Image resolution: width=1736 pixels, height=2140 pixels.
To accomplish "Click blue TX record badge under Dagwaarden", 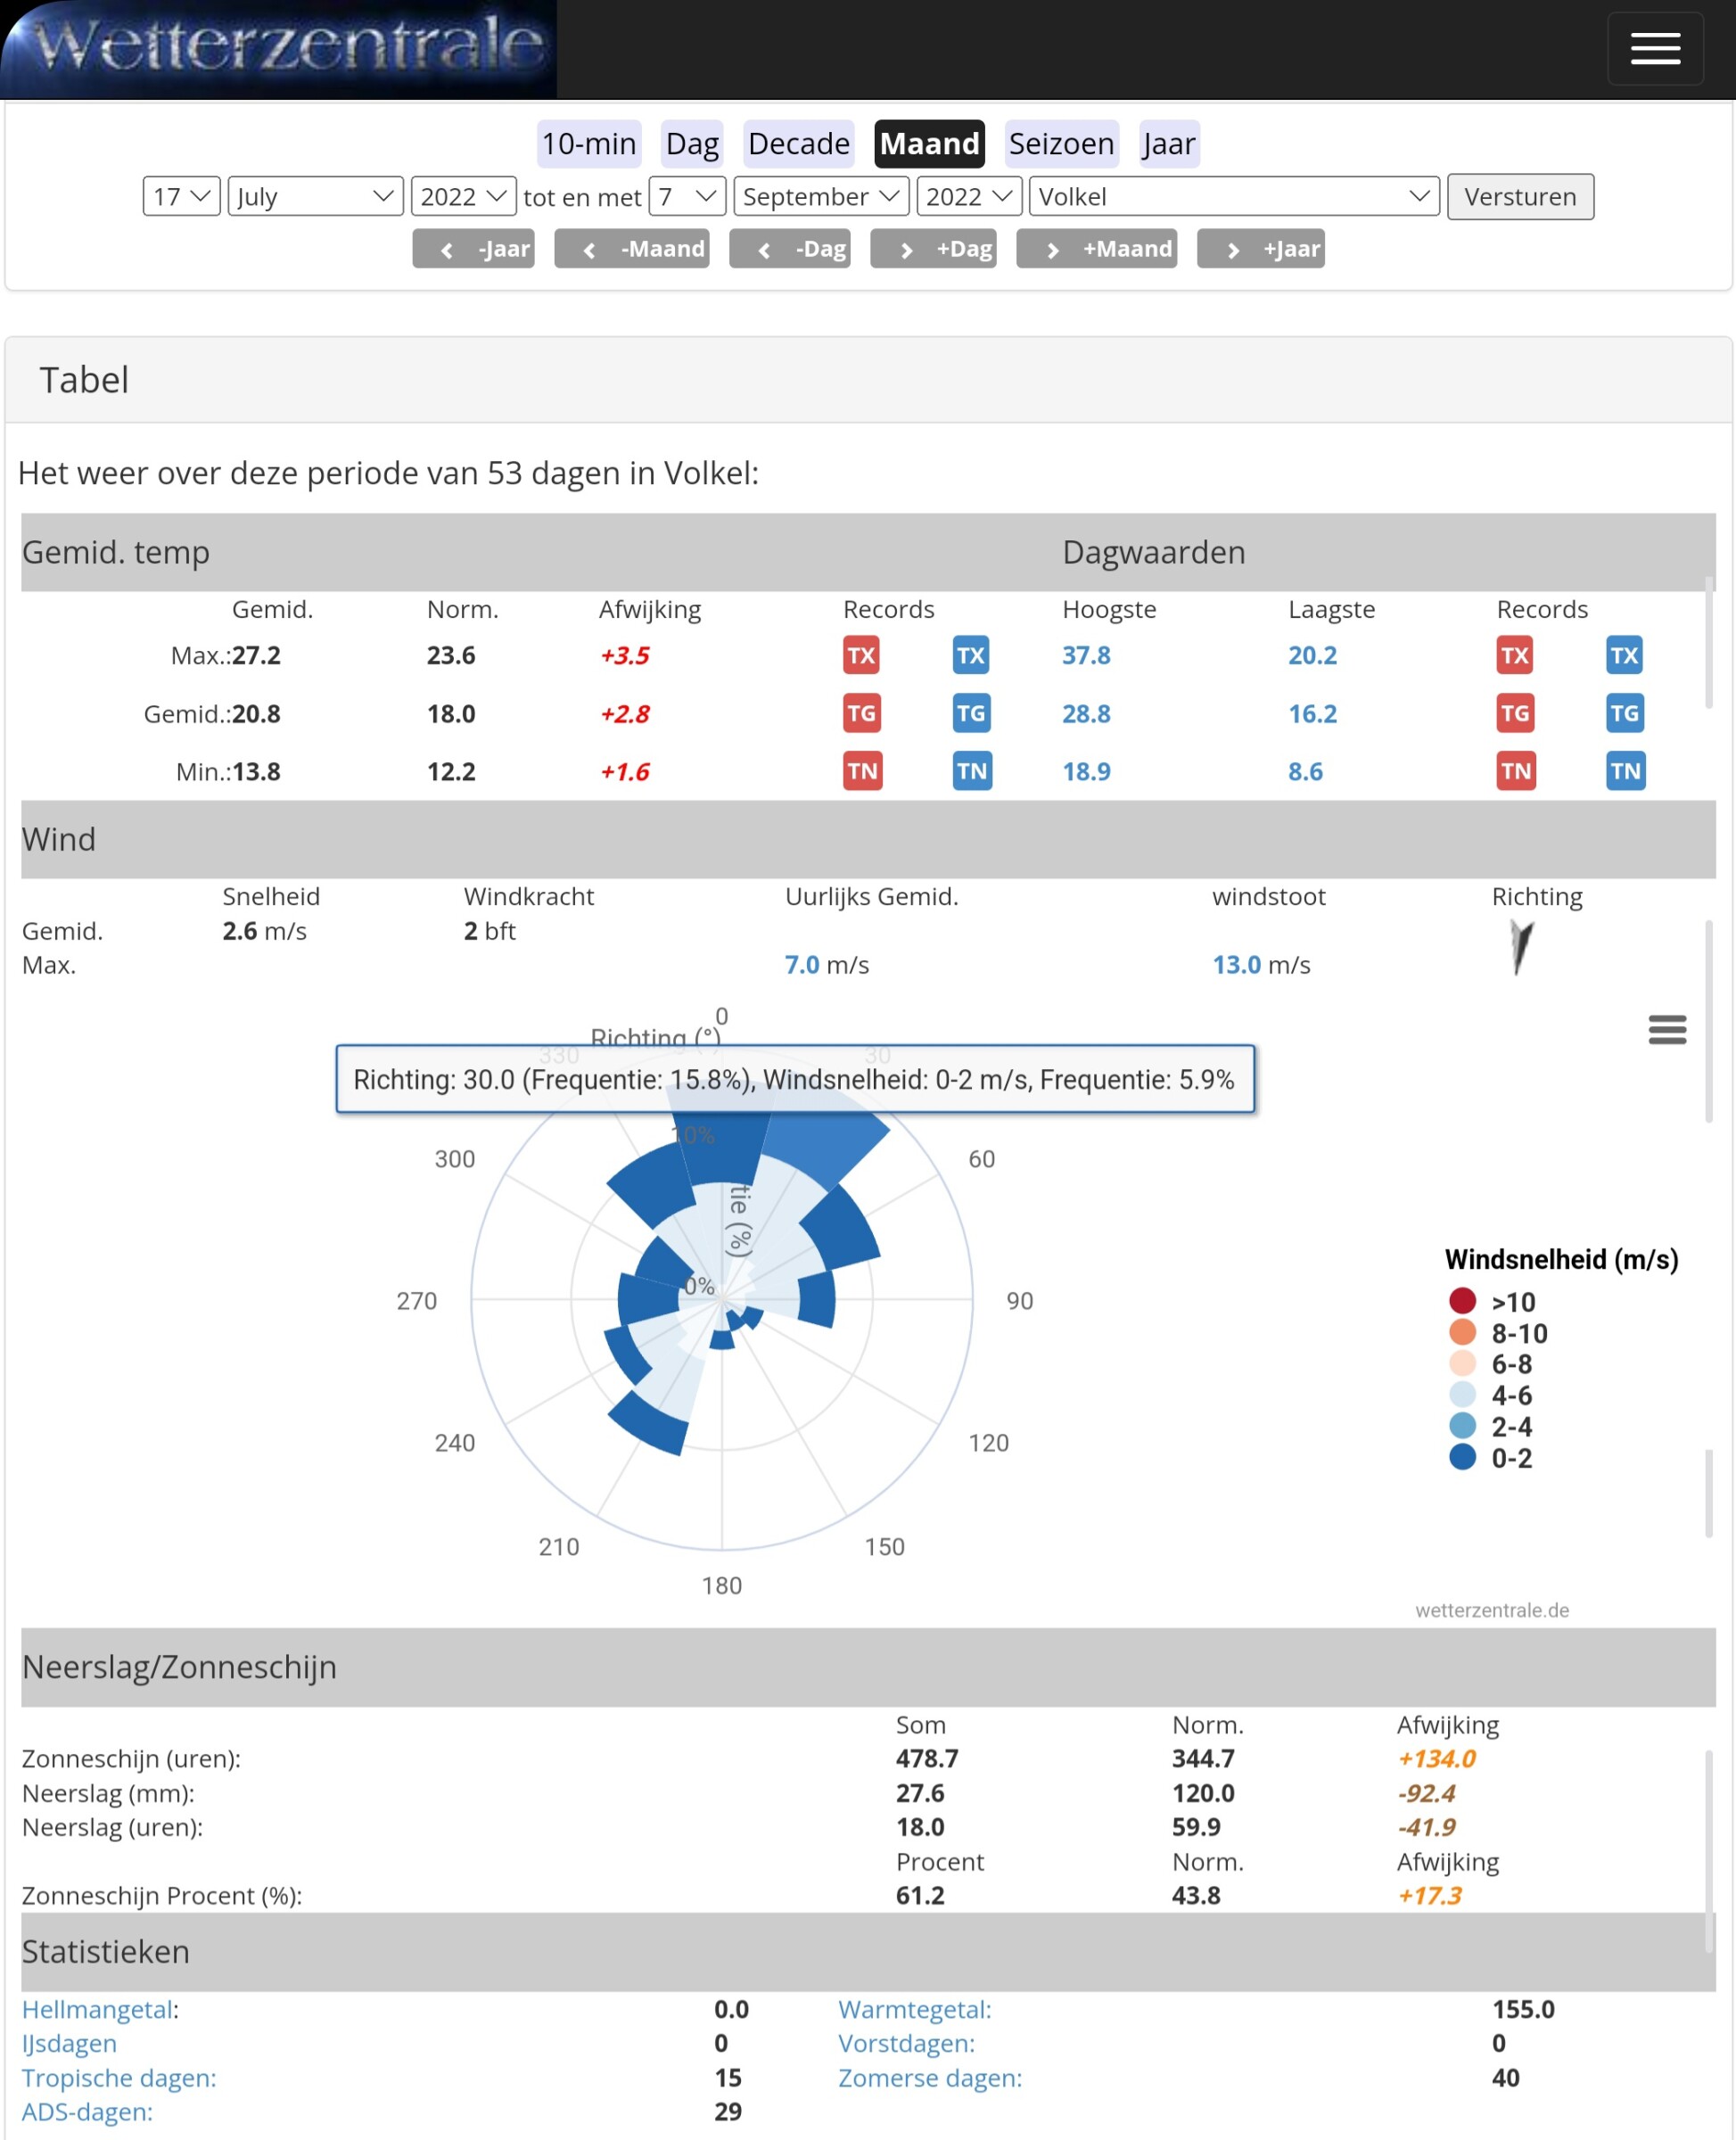I will tap(1623, 655).
